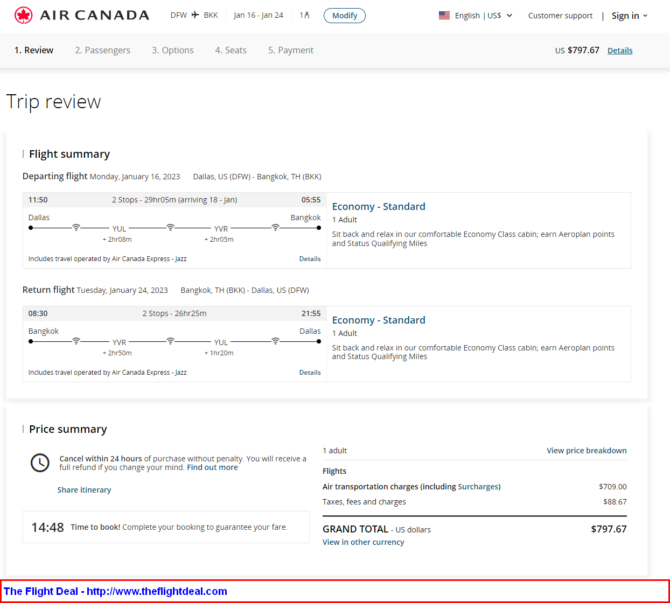Open Details link next to US $797.67
This screenshot has width=670, height=603.
coord(620,50)
